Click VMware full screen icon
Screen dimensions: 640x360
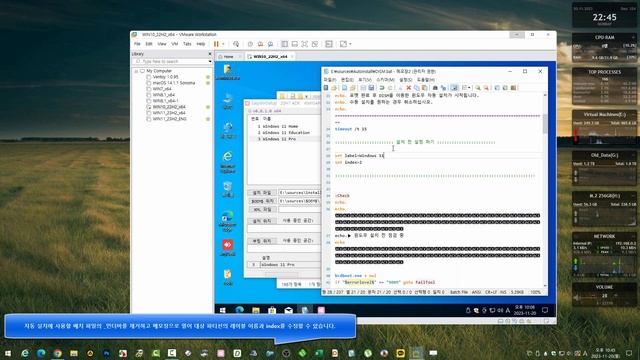[x=304, y=44]
